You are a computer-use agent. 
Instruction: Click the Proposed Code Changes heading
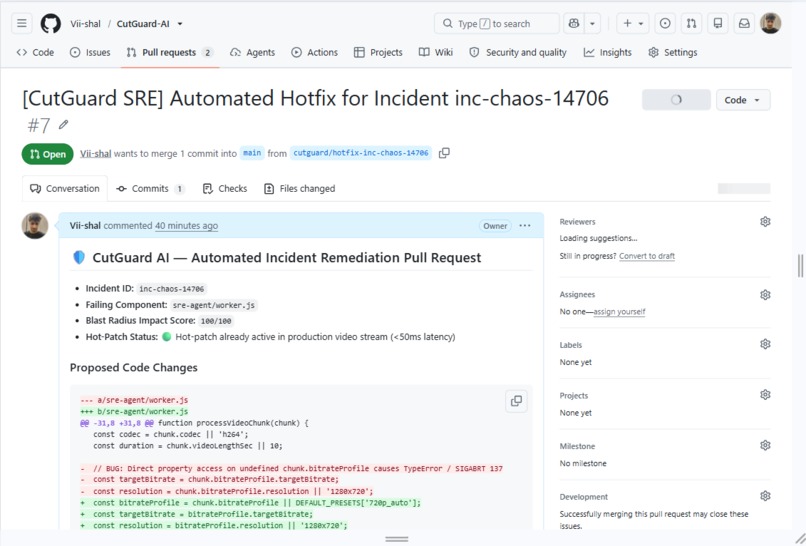(x=134, y=368)
